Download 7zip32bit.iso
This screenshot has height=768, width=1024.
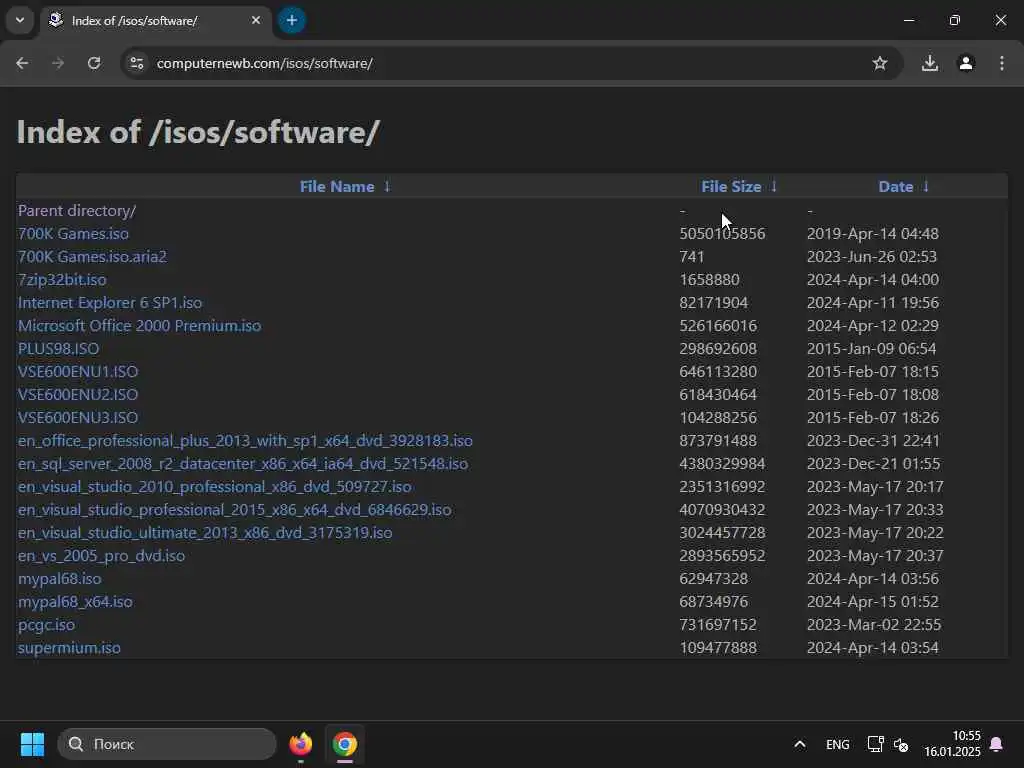point(62,280)
